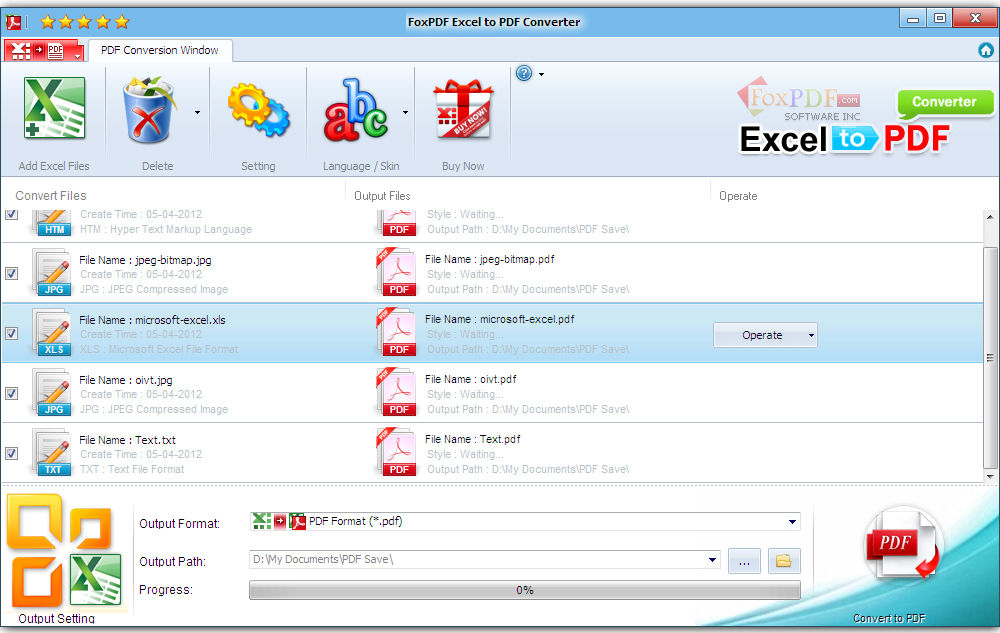Click the file list vertical scrollbar thumb

click(x=990, y=357)
